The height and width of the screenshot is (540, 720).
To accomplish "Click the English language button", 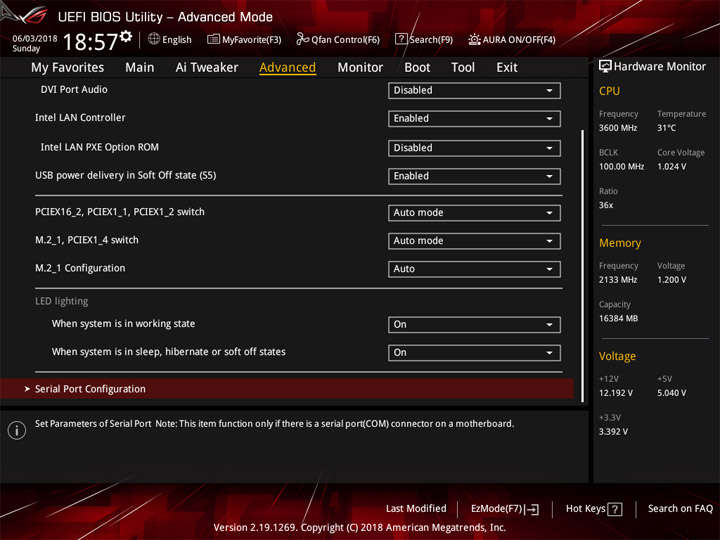I will 177,39.
